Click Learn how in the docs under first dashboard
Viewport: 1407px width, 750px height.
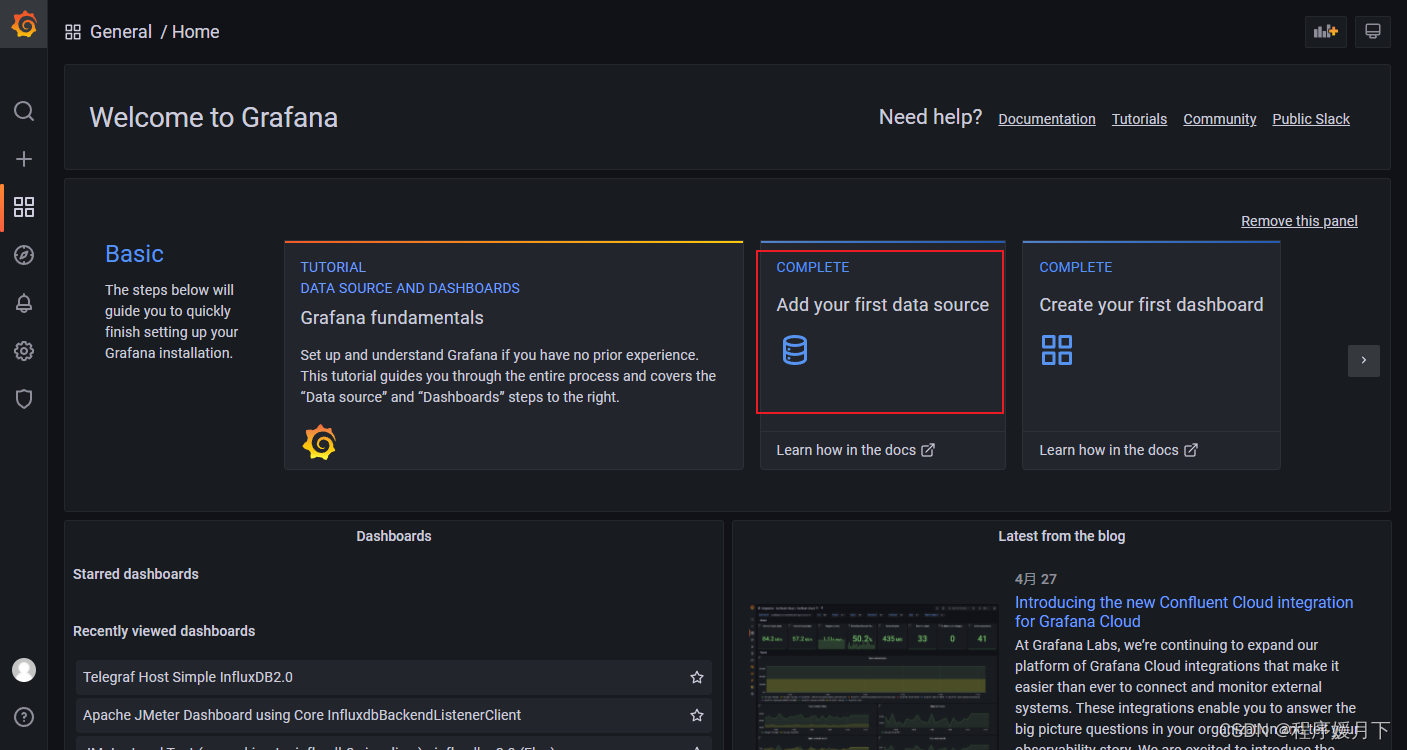[1119, 450]
